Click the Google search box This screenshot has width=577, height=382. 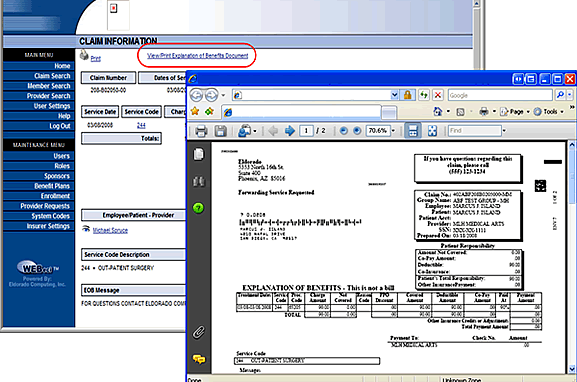click(500, 95)
